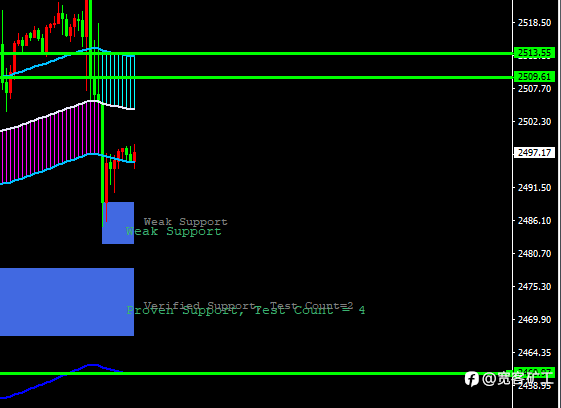Select the small blue weak support zone rectangle

click(118, 223)
